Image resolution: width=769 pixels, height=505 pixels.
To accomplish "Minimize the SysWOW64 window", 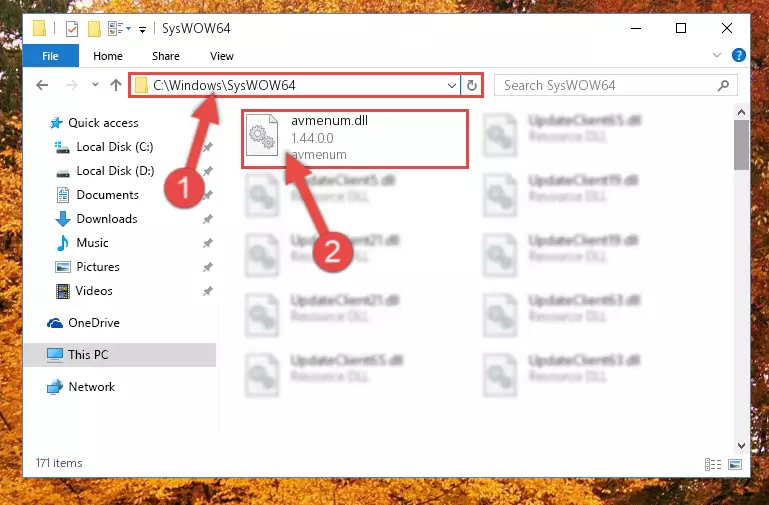I will [636, 28].
